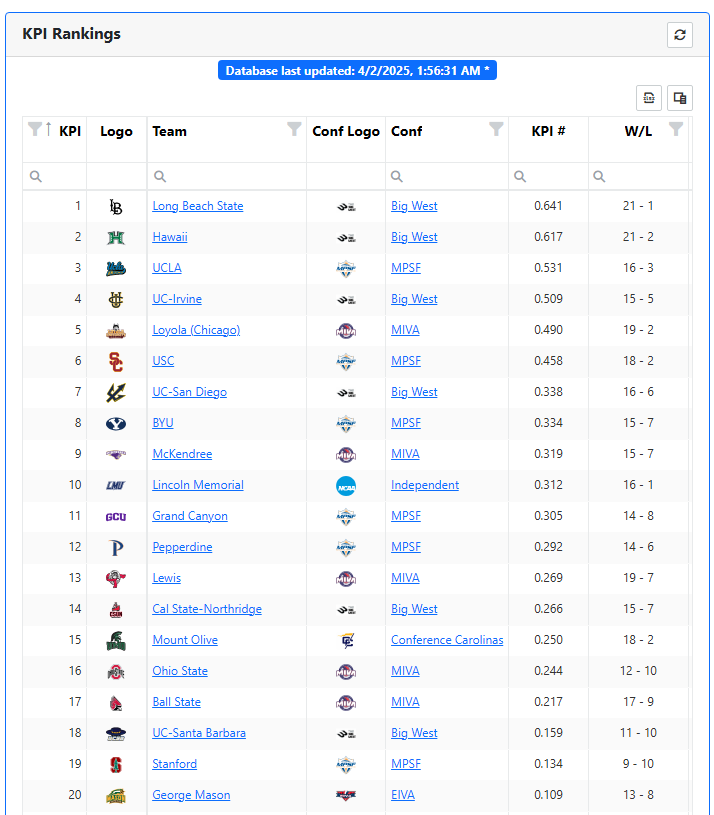The width and height of the screenshot is (714, 815).
Task: Open the Ball State team link
Action: (x=176, y=702)
